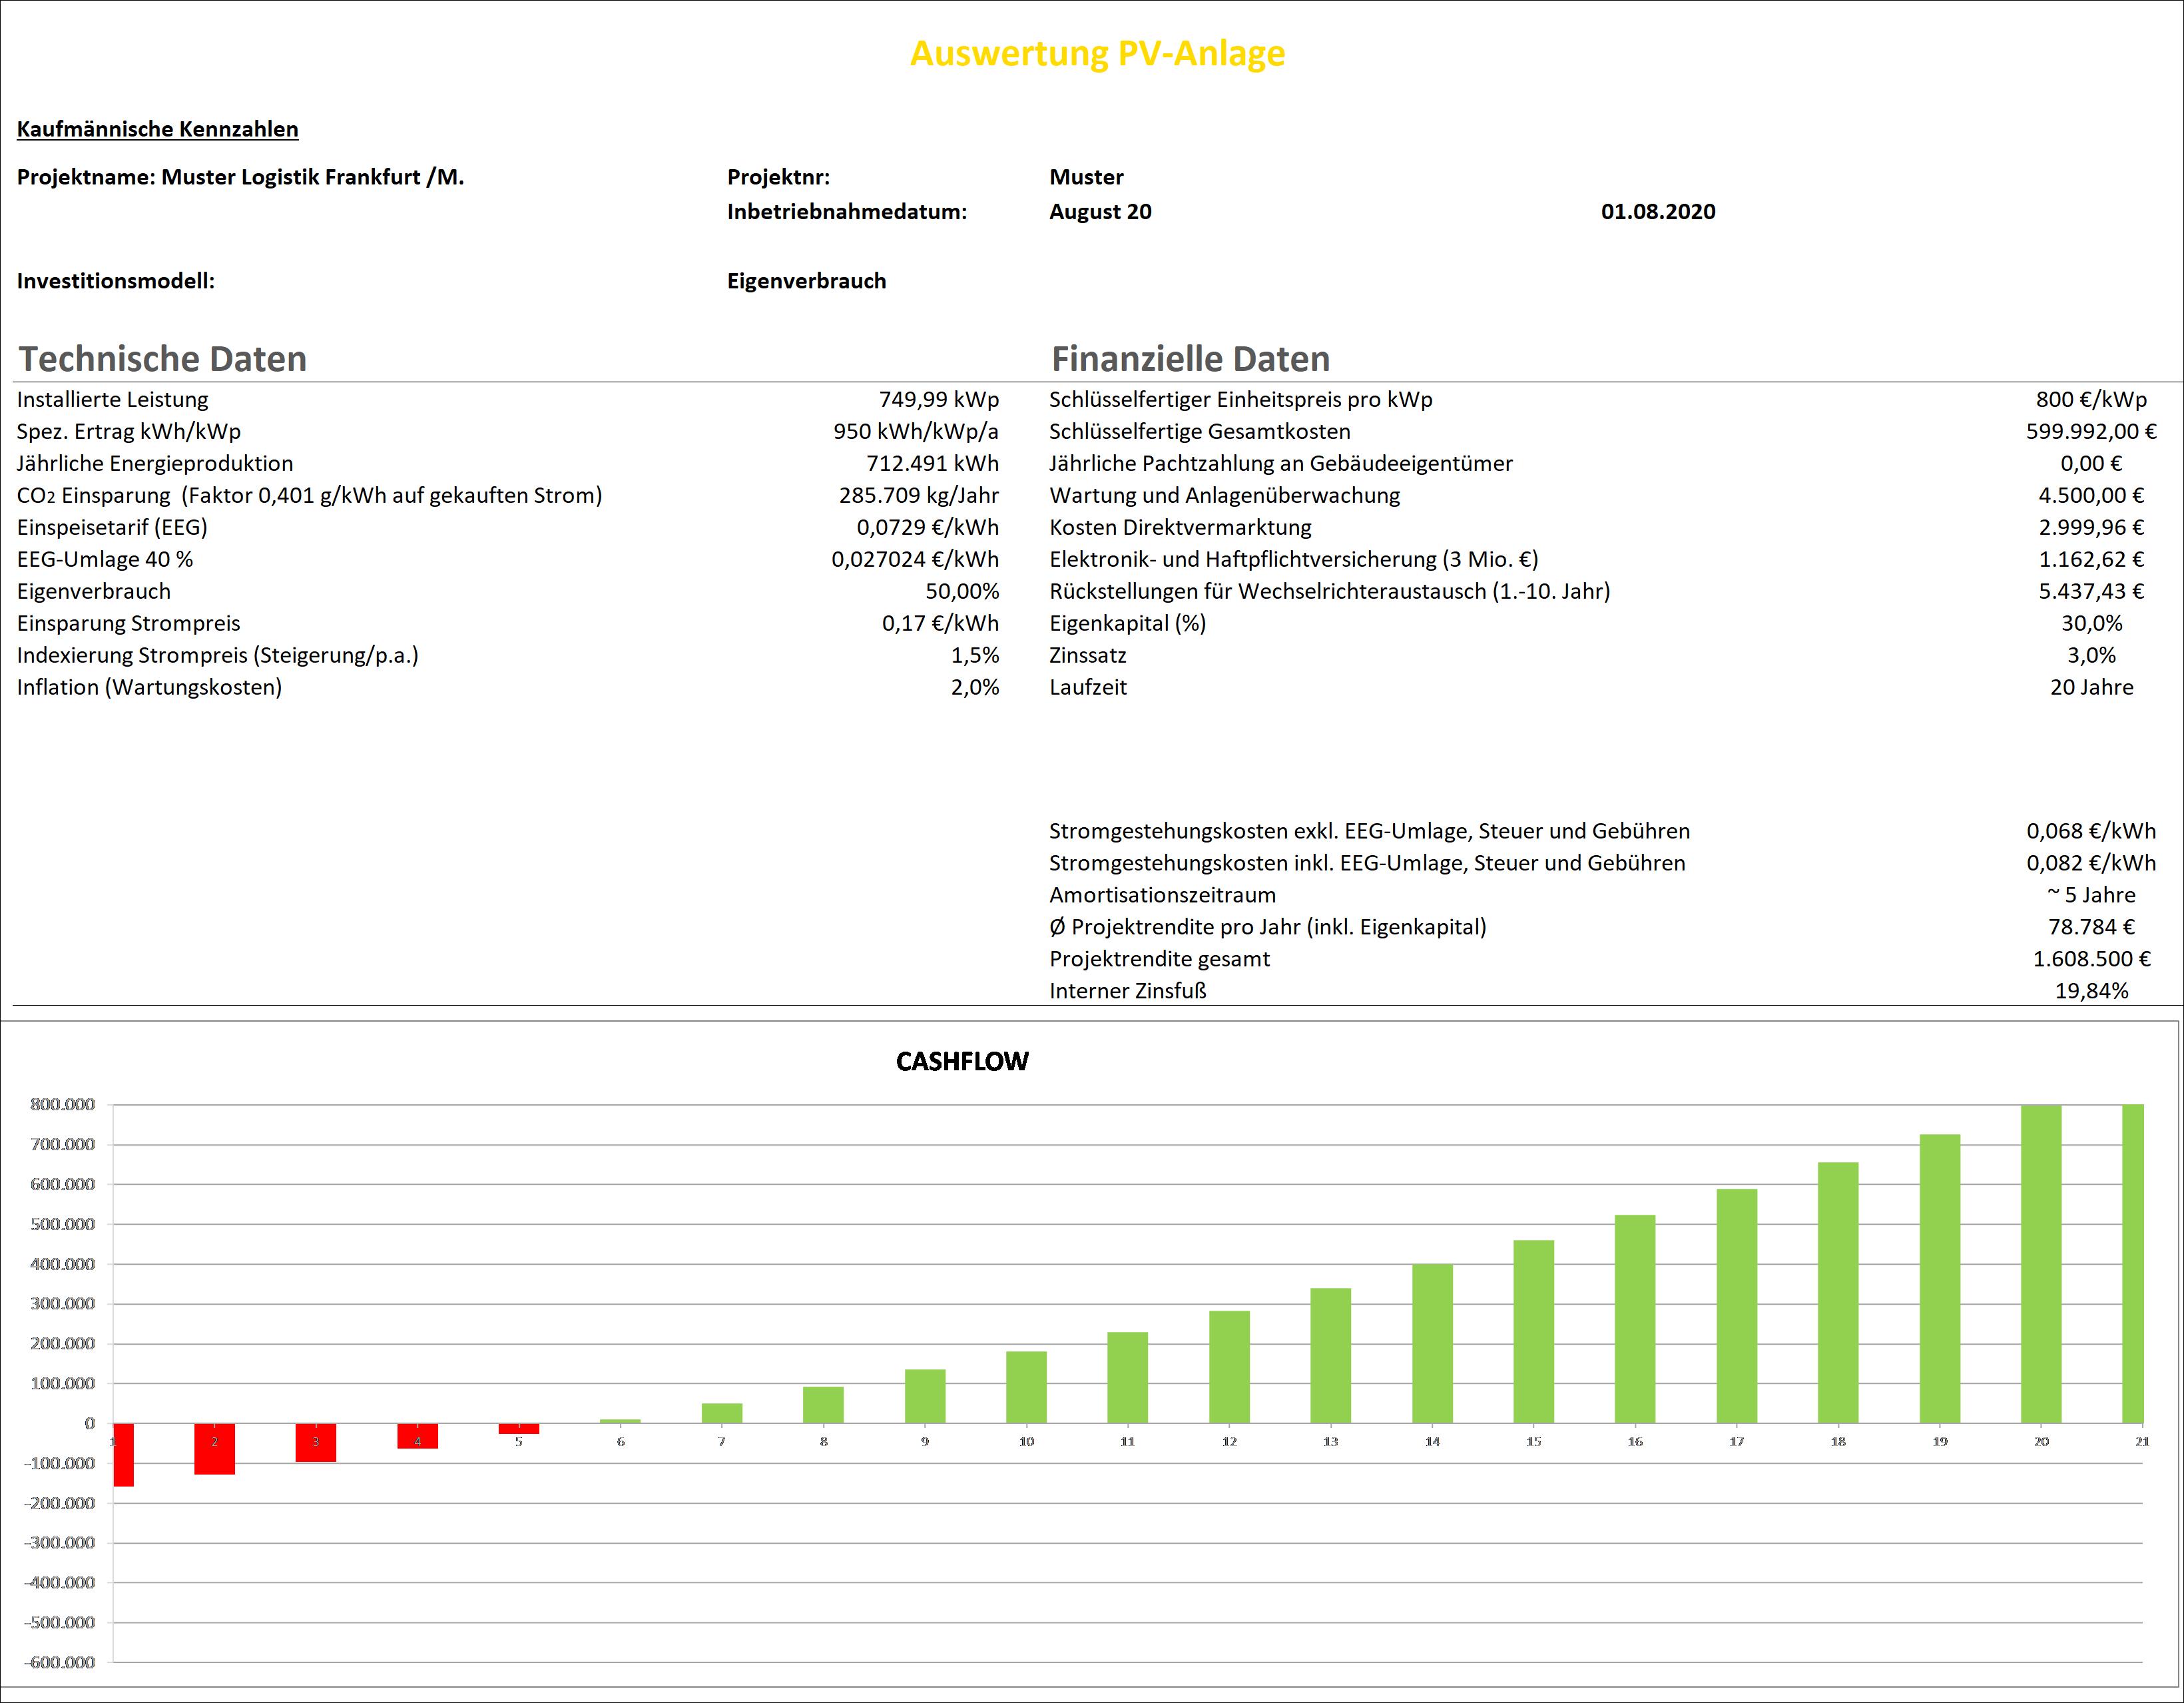Click the '0,027024 €/kWh' EEG-Umlage value
The image size is (2184, 1703).
coord(915,559)
